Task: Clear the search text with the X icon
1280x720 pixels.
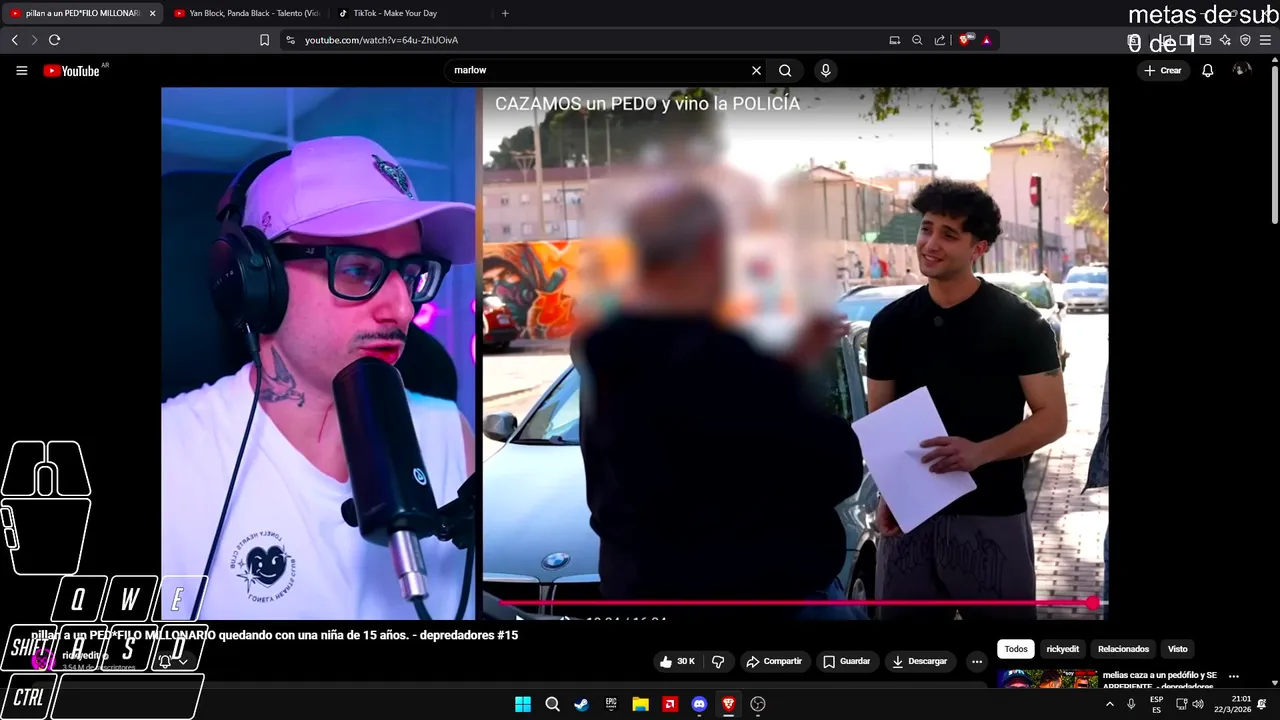Action: click(x=756, y=71)
